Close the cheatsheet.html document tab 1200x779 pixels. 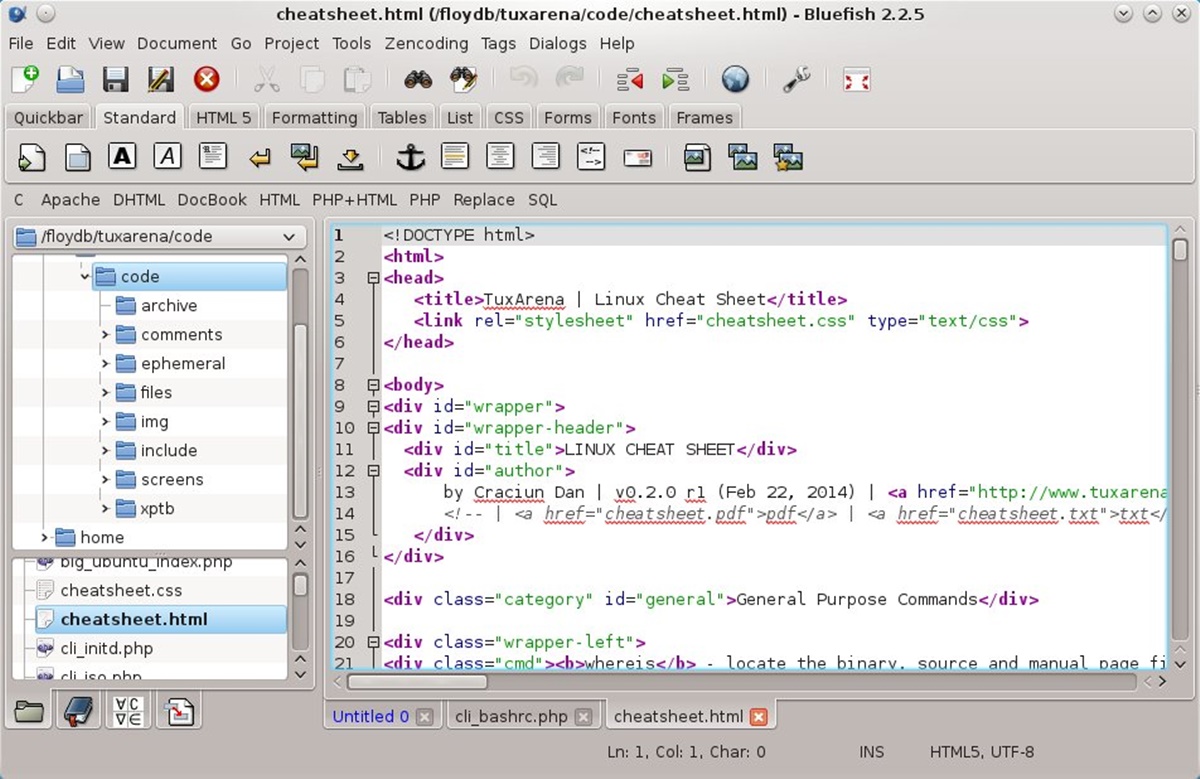click(x=759, y=717)
